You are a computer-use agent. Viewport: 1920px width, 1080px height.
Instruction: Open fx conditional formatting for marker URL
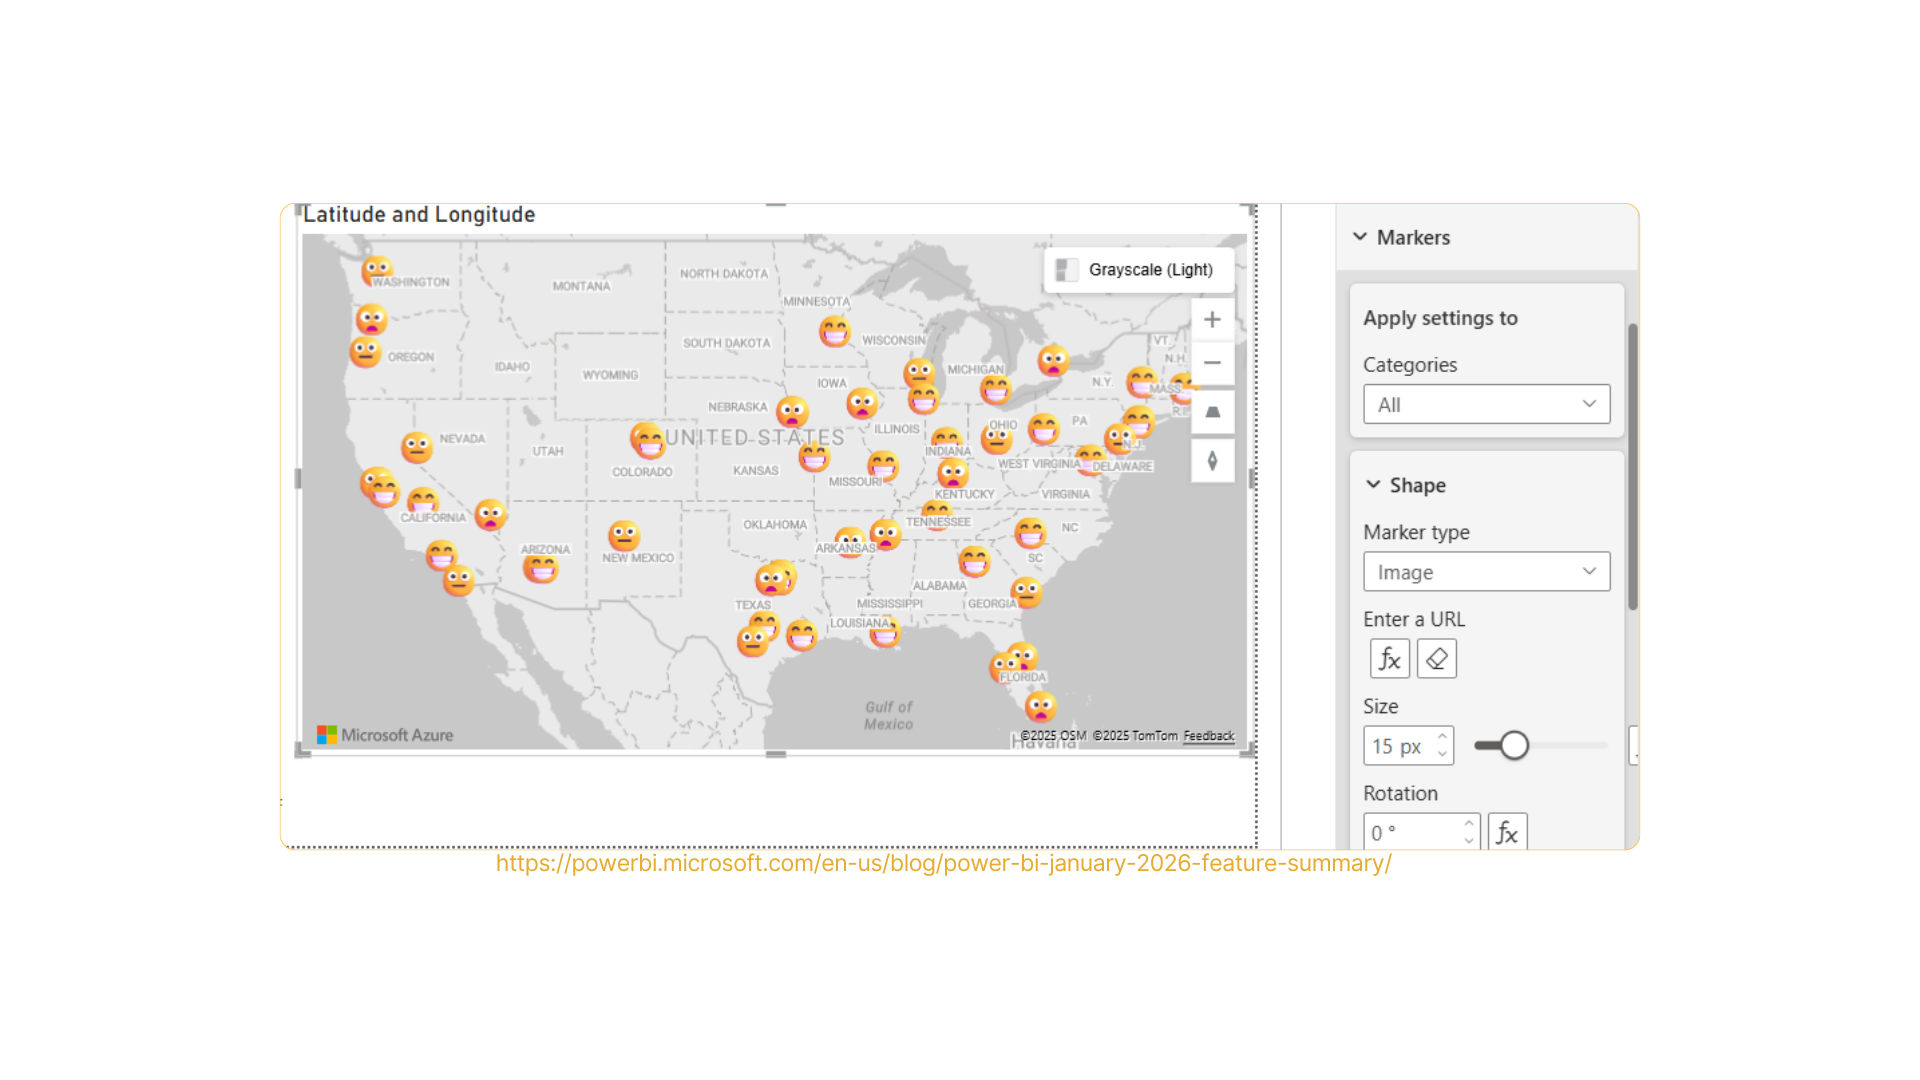(1389, 659)
